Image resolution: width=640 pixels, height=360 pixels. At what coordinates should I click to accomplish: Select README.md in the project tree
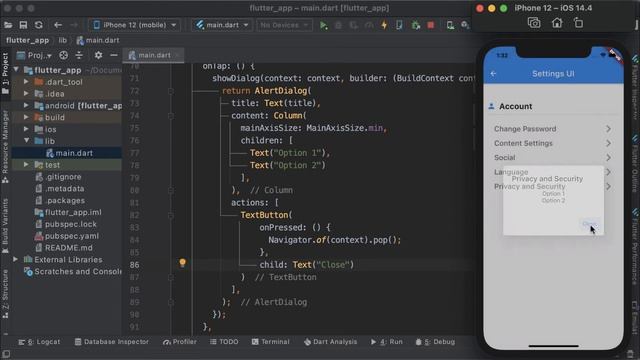[68, 248]
